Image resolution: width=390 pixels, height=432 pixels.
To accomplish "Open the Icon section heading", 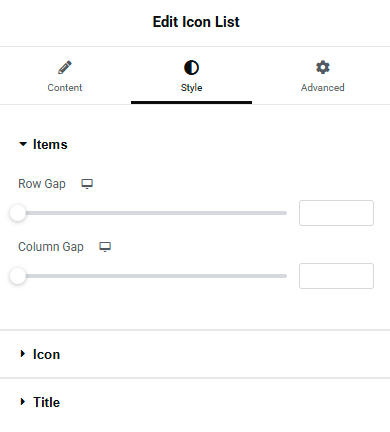I will [46, 354].
